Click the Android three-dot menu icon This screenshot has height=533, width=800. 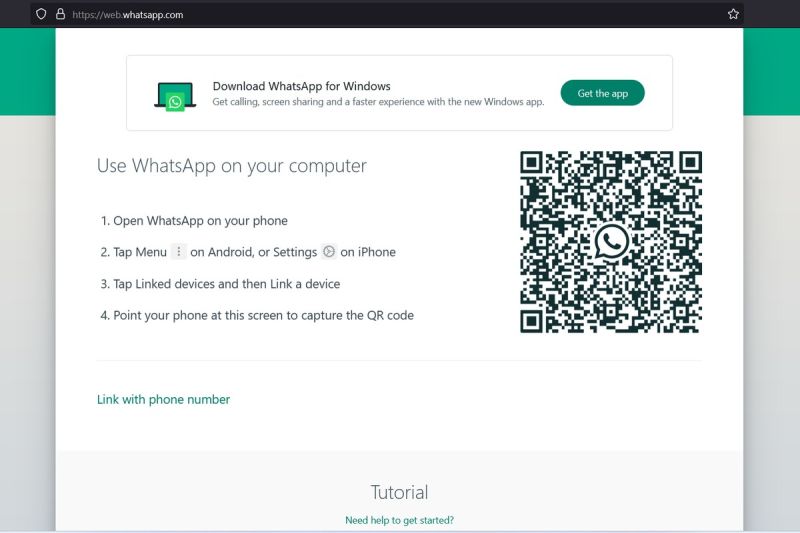coord(179,251)
